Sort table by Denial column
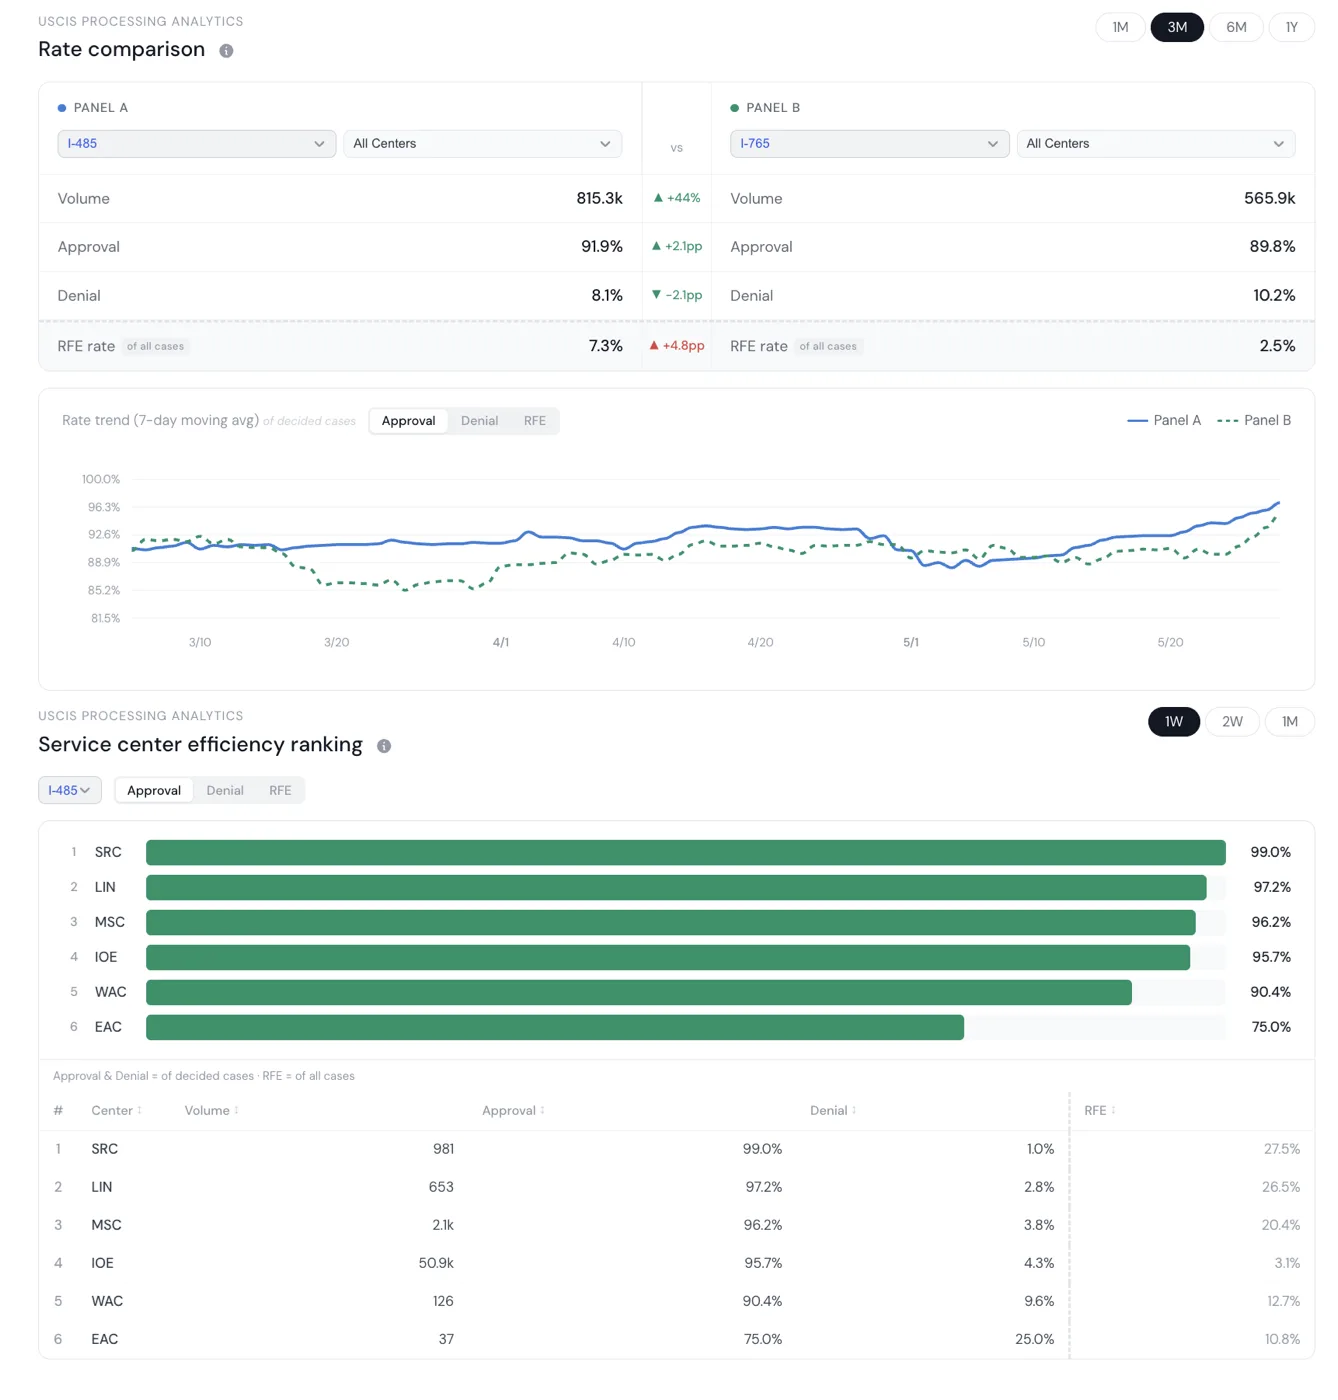This screenshot has height=1400, width=1338. (833, 1110)
